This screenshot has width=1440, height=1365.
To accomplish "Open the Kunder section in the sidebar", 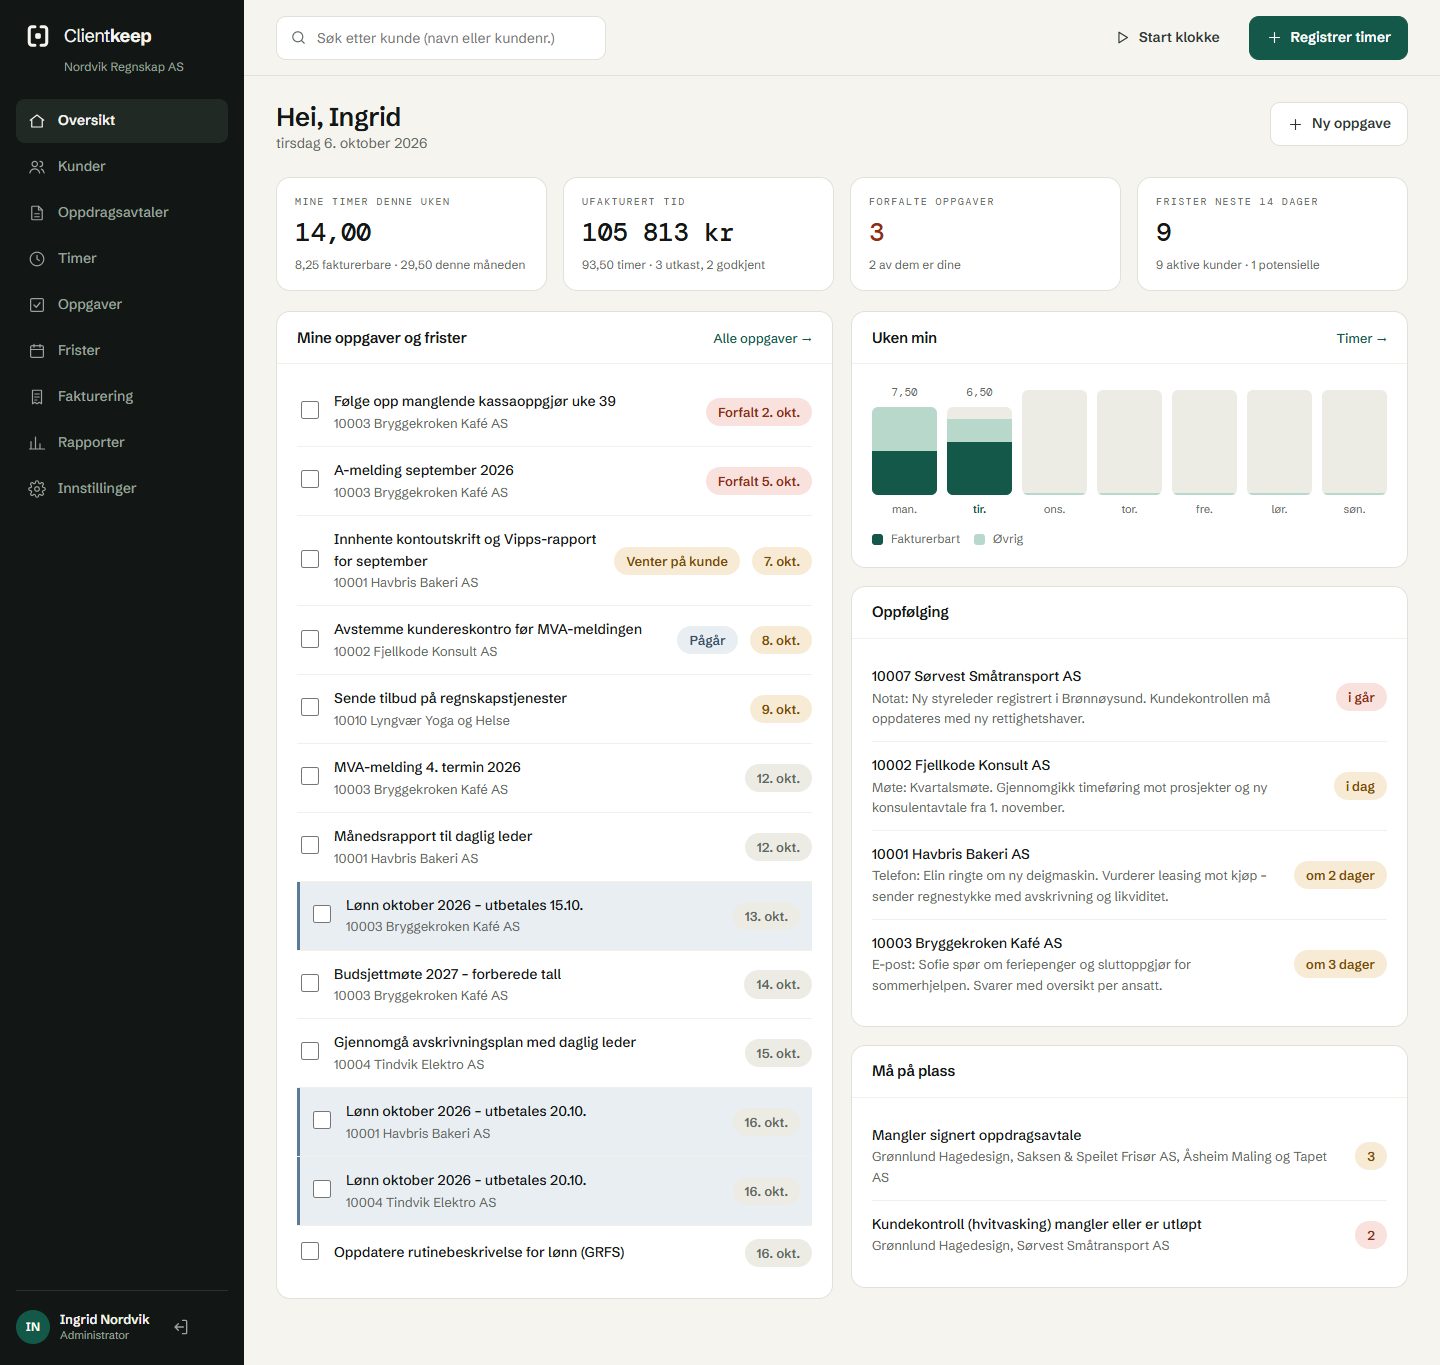I will point(122,167).
